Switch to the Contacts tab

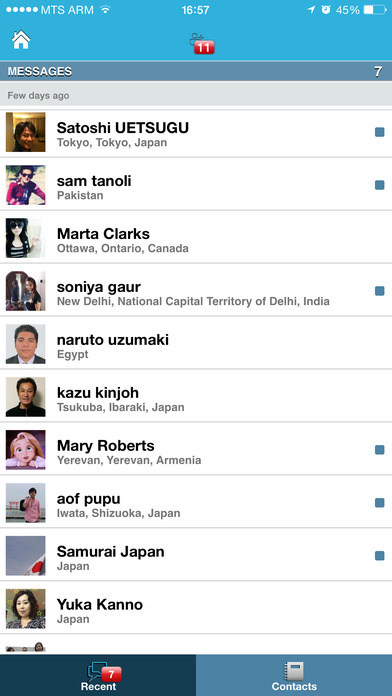(294, 676)
